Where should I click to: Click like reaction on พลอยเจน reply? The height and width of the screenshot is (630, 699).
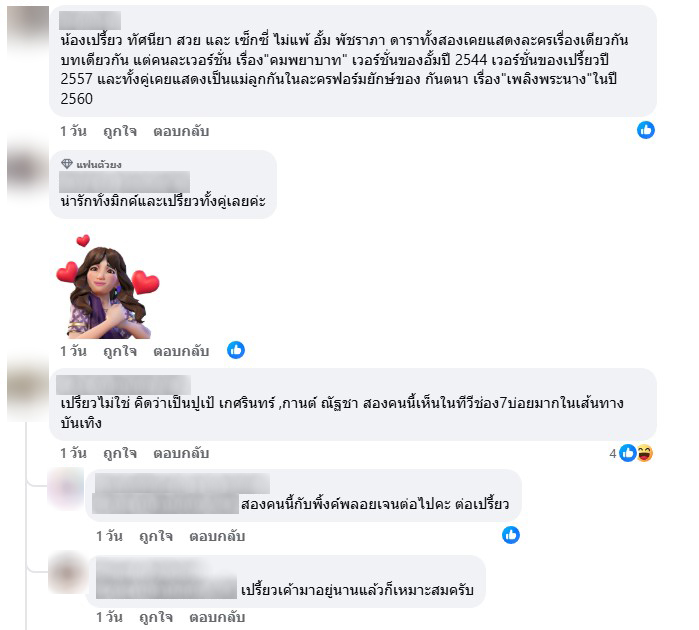coord(511,535)
